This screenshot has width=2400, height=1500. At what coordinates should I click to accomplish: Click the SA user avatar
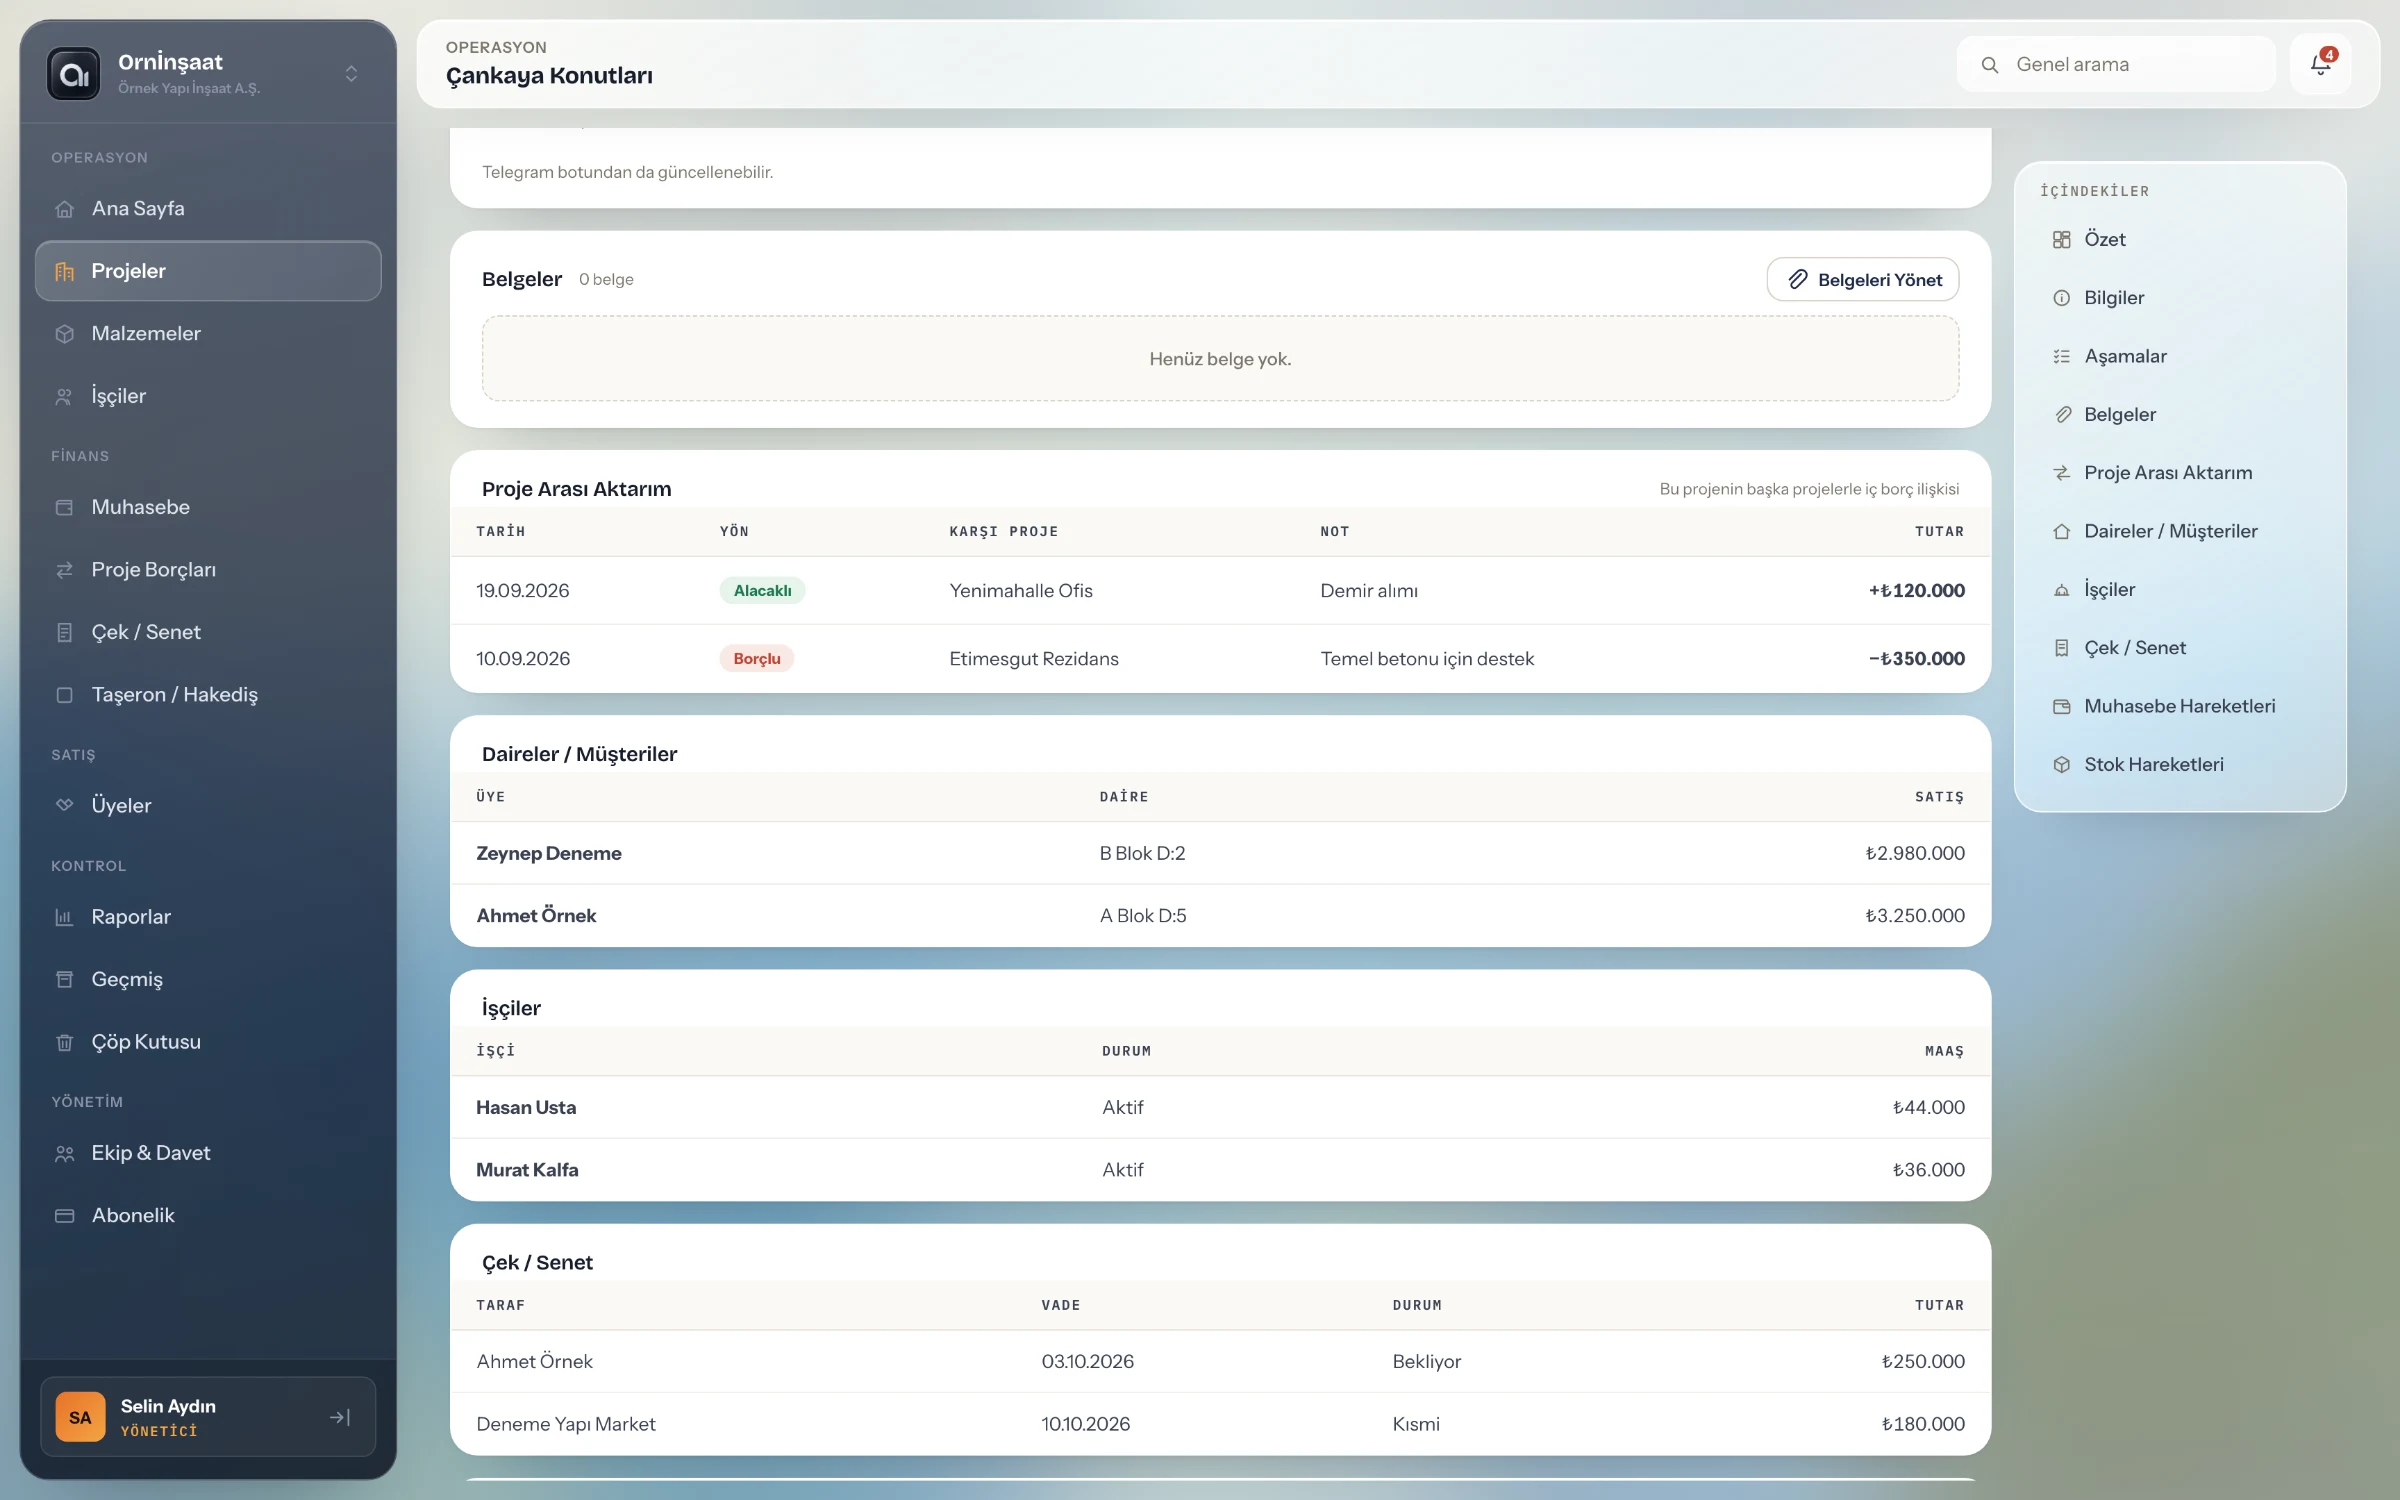click(80, 1417)
